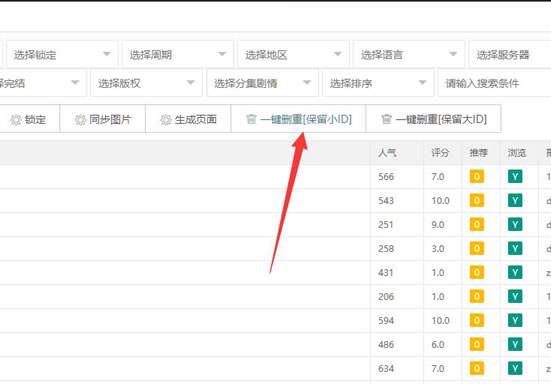Viewport: 551px width, 384px height.
Task: Click the 评分 column header
Action: click(440, 153)
